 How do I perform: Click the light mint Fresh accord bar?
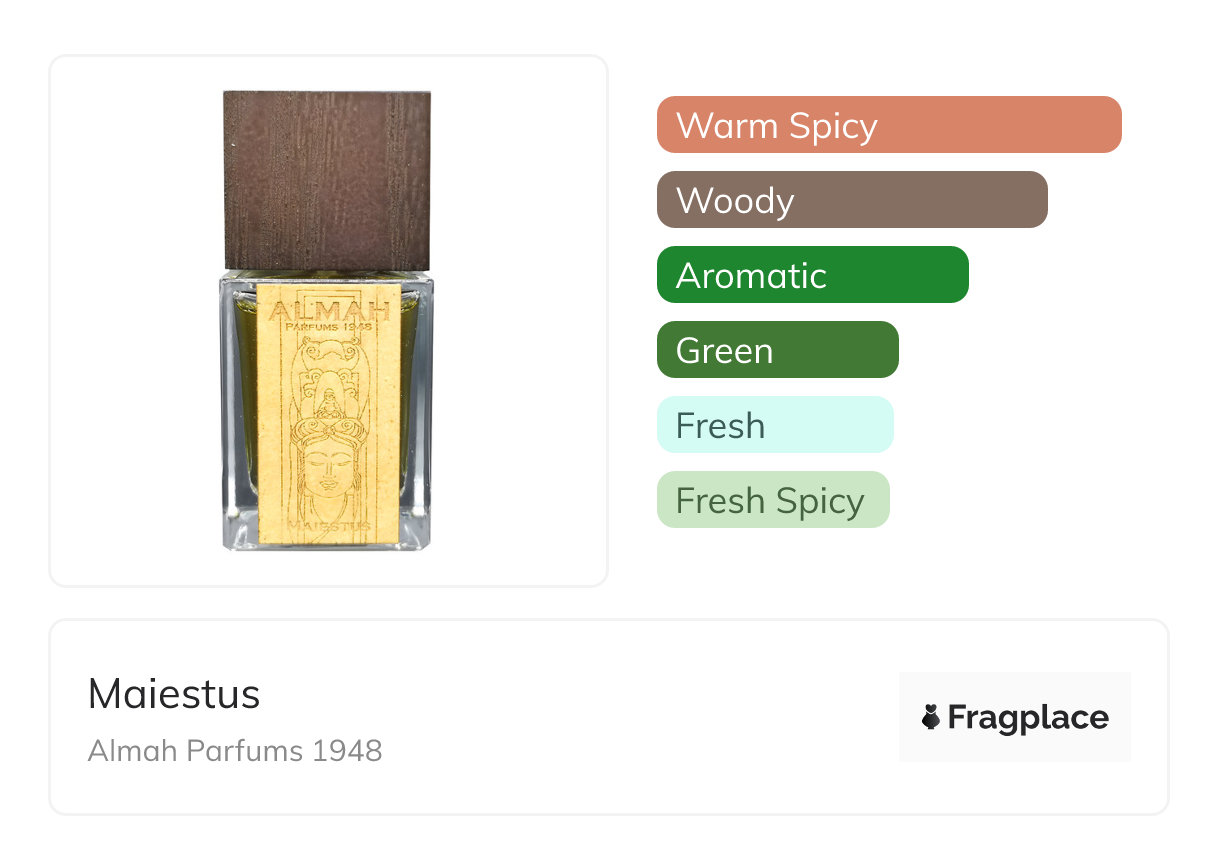774,425
